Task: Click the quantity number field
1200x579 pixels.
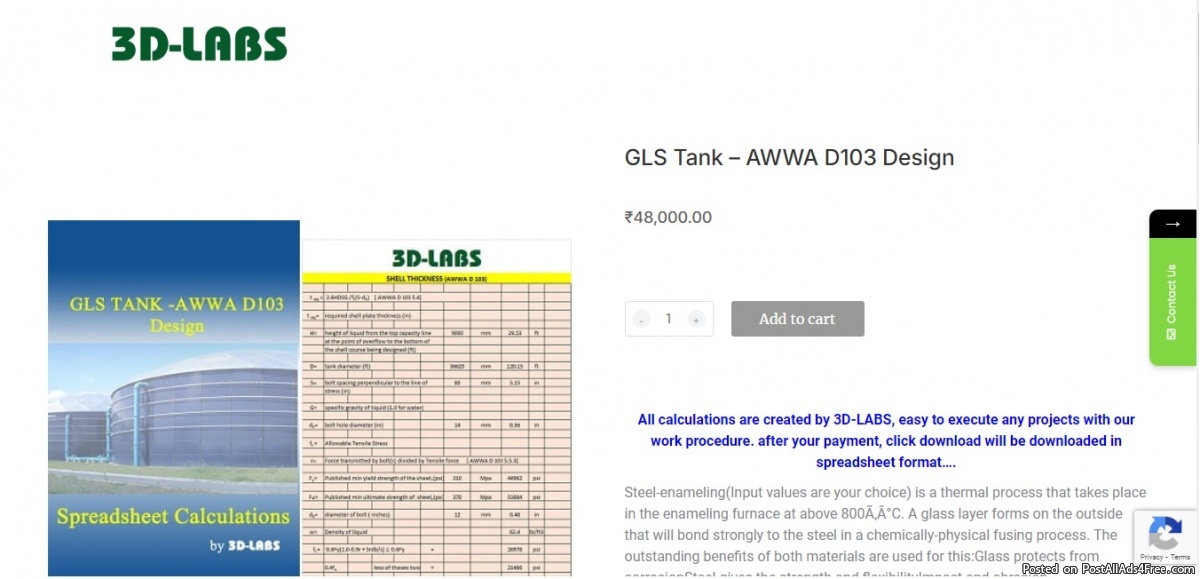Action: pos(668,319)
